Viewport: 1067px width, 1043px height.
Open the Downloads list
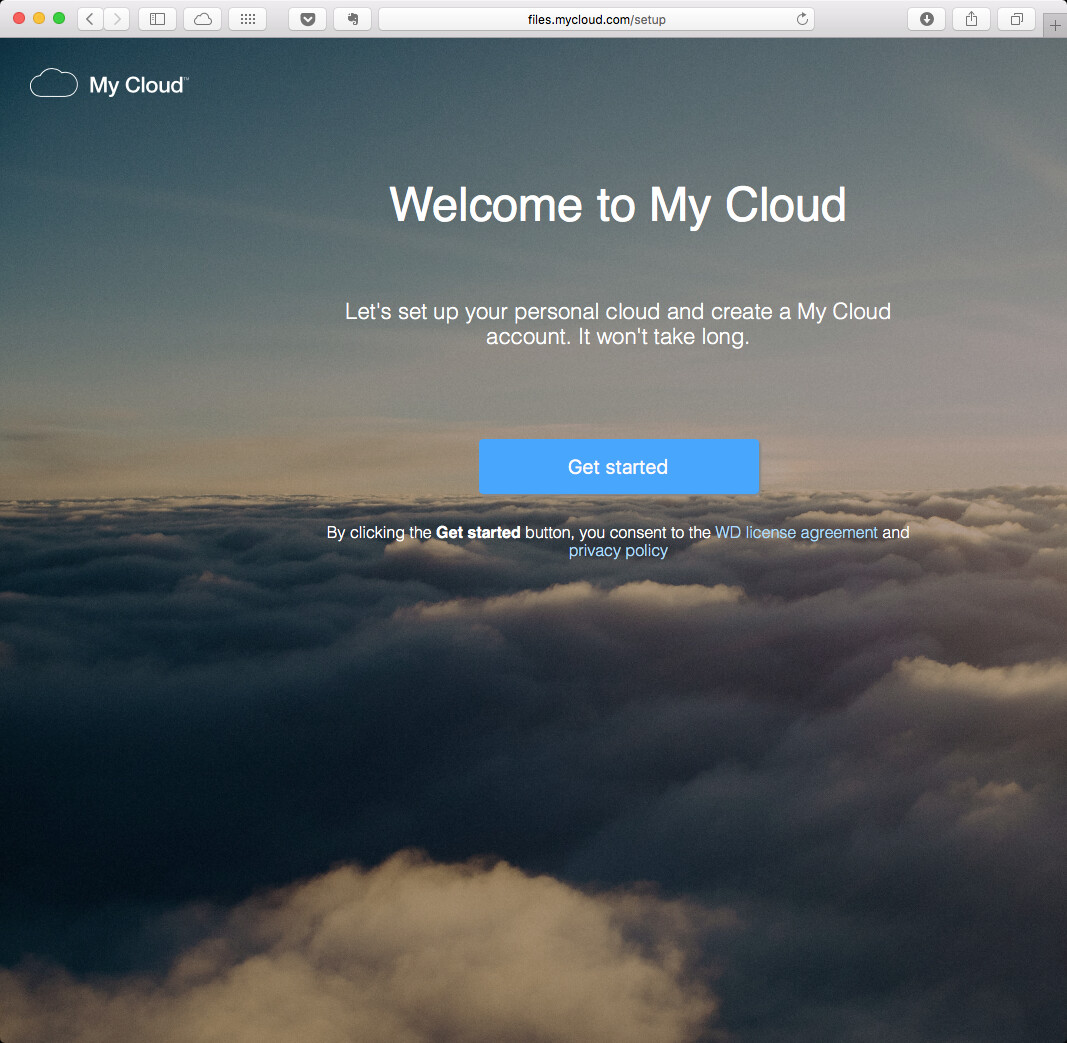(925, 18)
